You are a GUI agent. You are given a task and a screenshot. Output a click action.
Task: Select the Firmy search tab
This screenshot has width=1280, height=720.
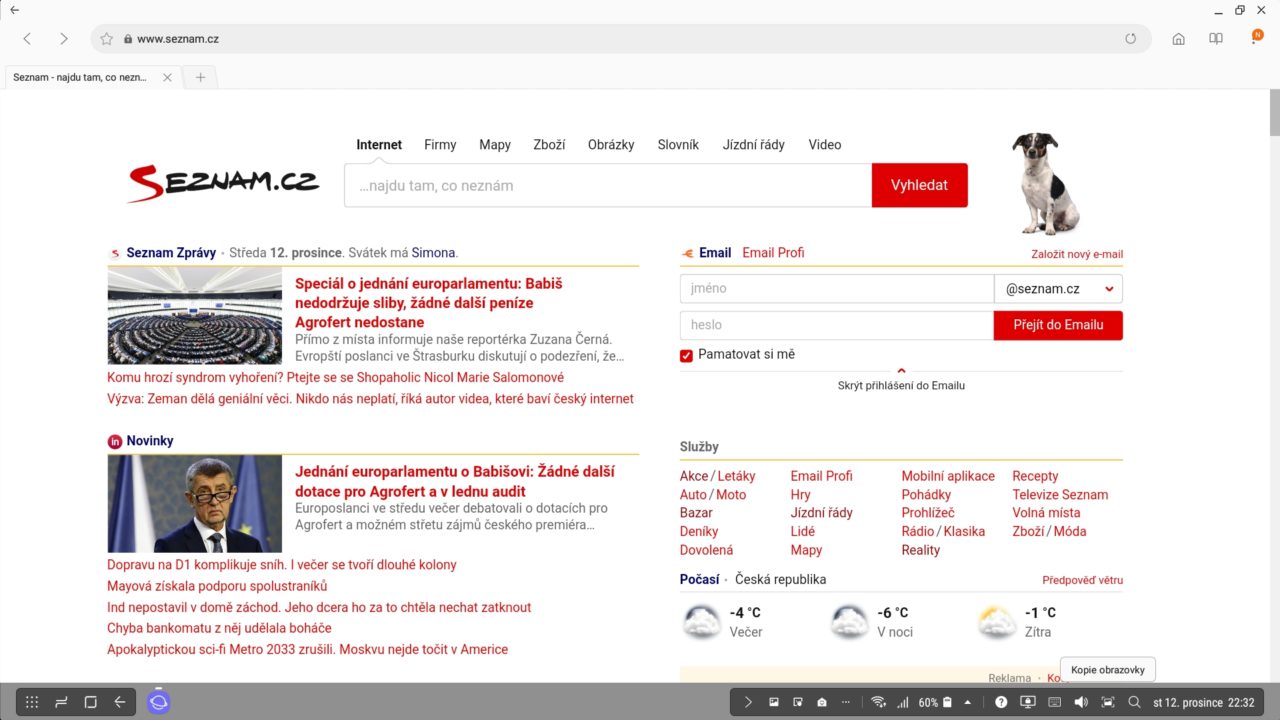pyautogui.click(x=440, y=145)
